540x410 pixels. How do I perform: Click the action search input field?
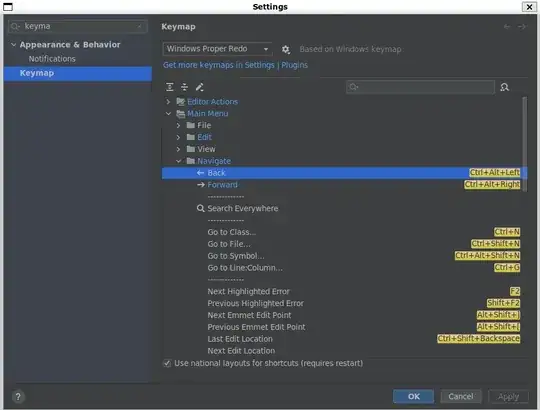tap(420, 87)
